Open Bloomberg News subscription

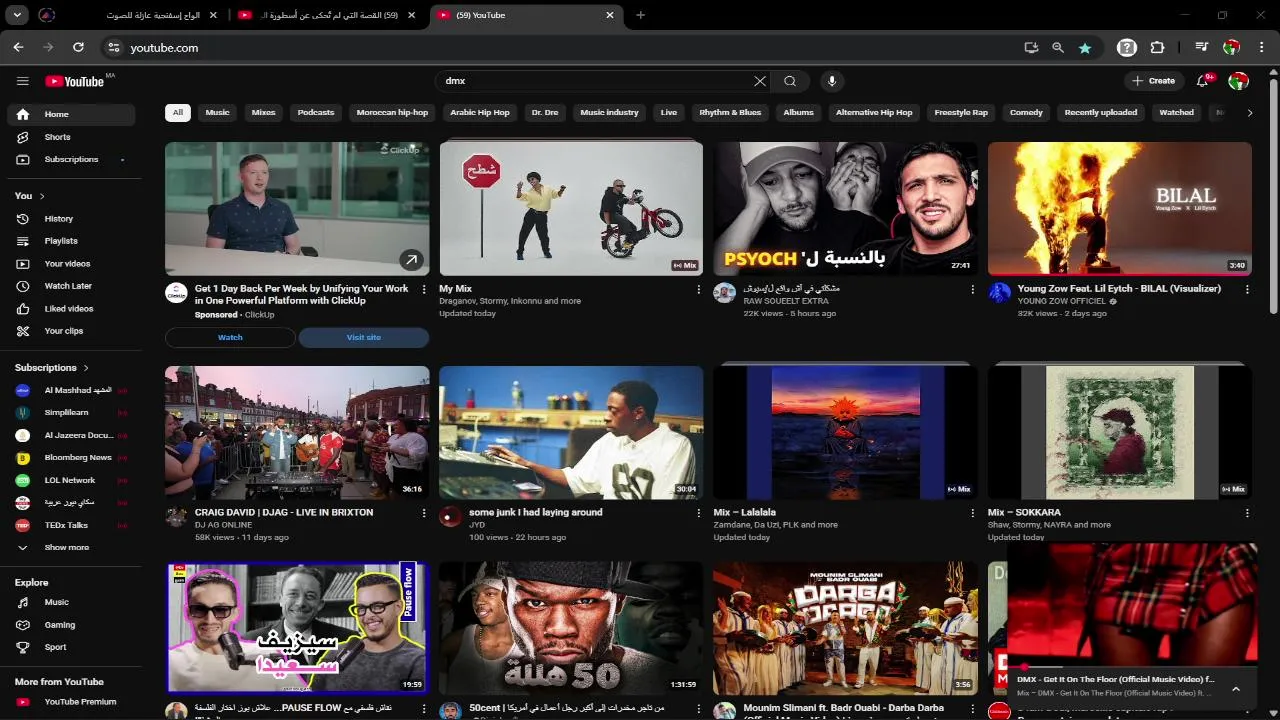[x=70, y=457]
